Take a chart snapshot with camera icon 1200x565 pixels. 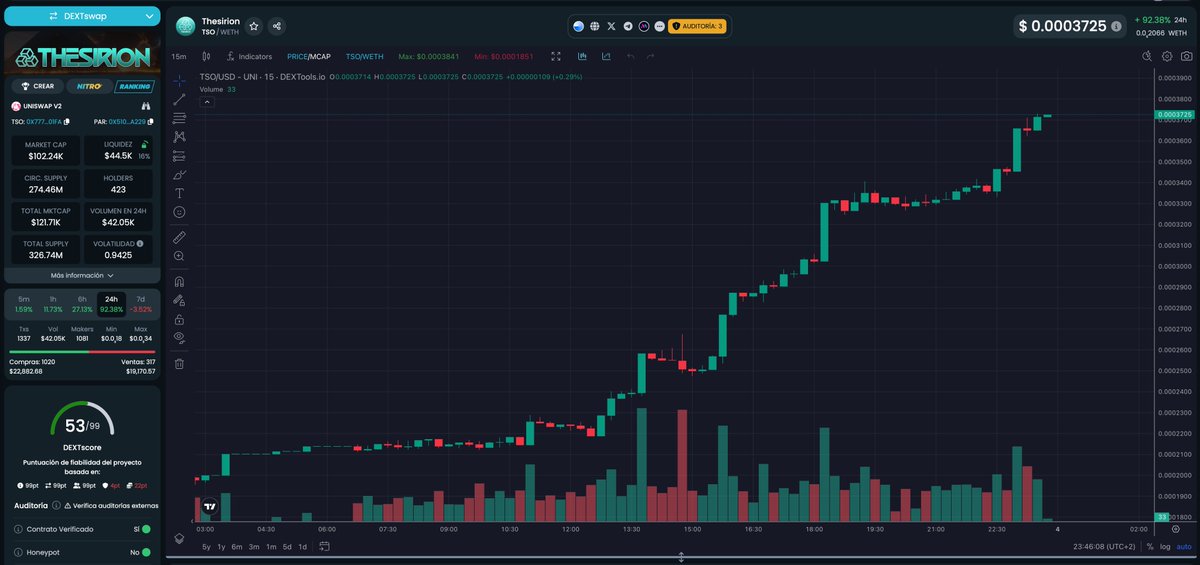click(1186, 57)
